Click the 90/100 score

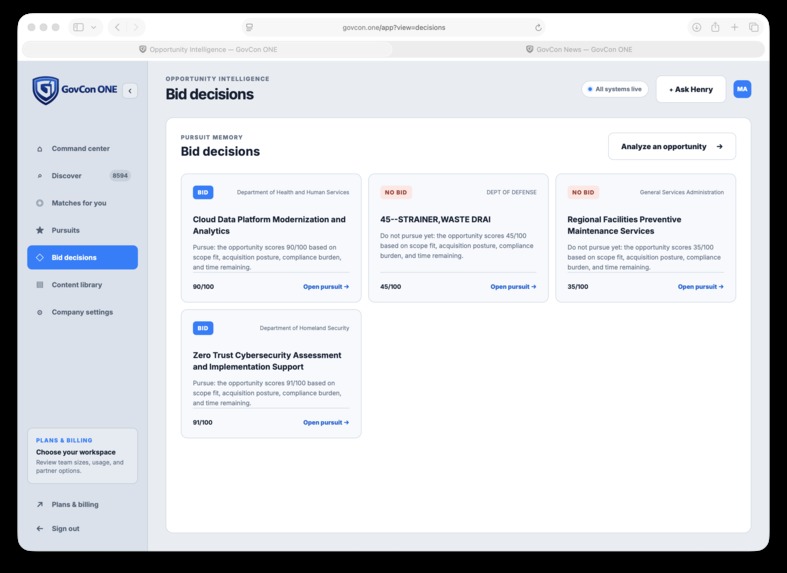[203, 286]
